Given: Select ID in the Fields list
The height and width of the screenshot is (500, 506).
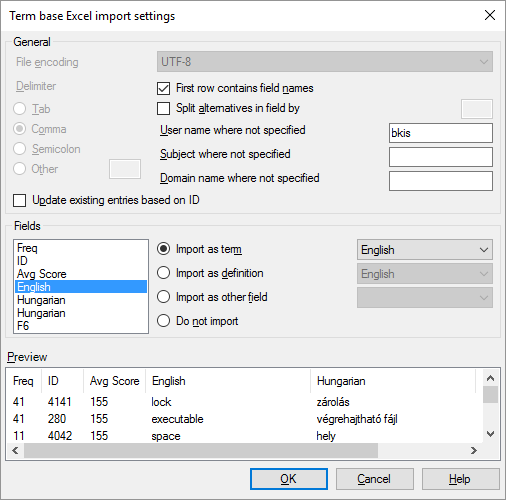Looking at the screenshot, I should tap(81, 261).
